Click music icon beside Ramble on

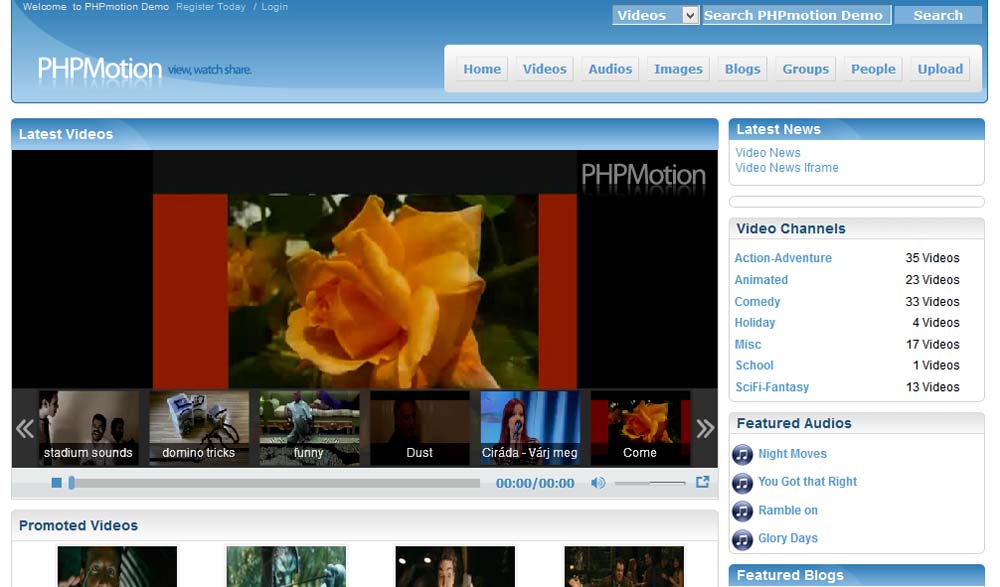[x=742, y=511]
